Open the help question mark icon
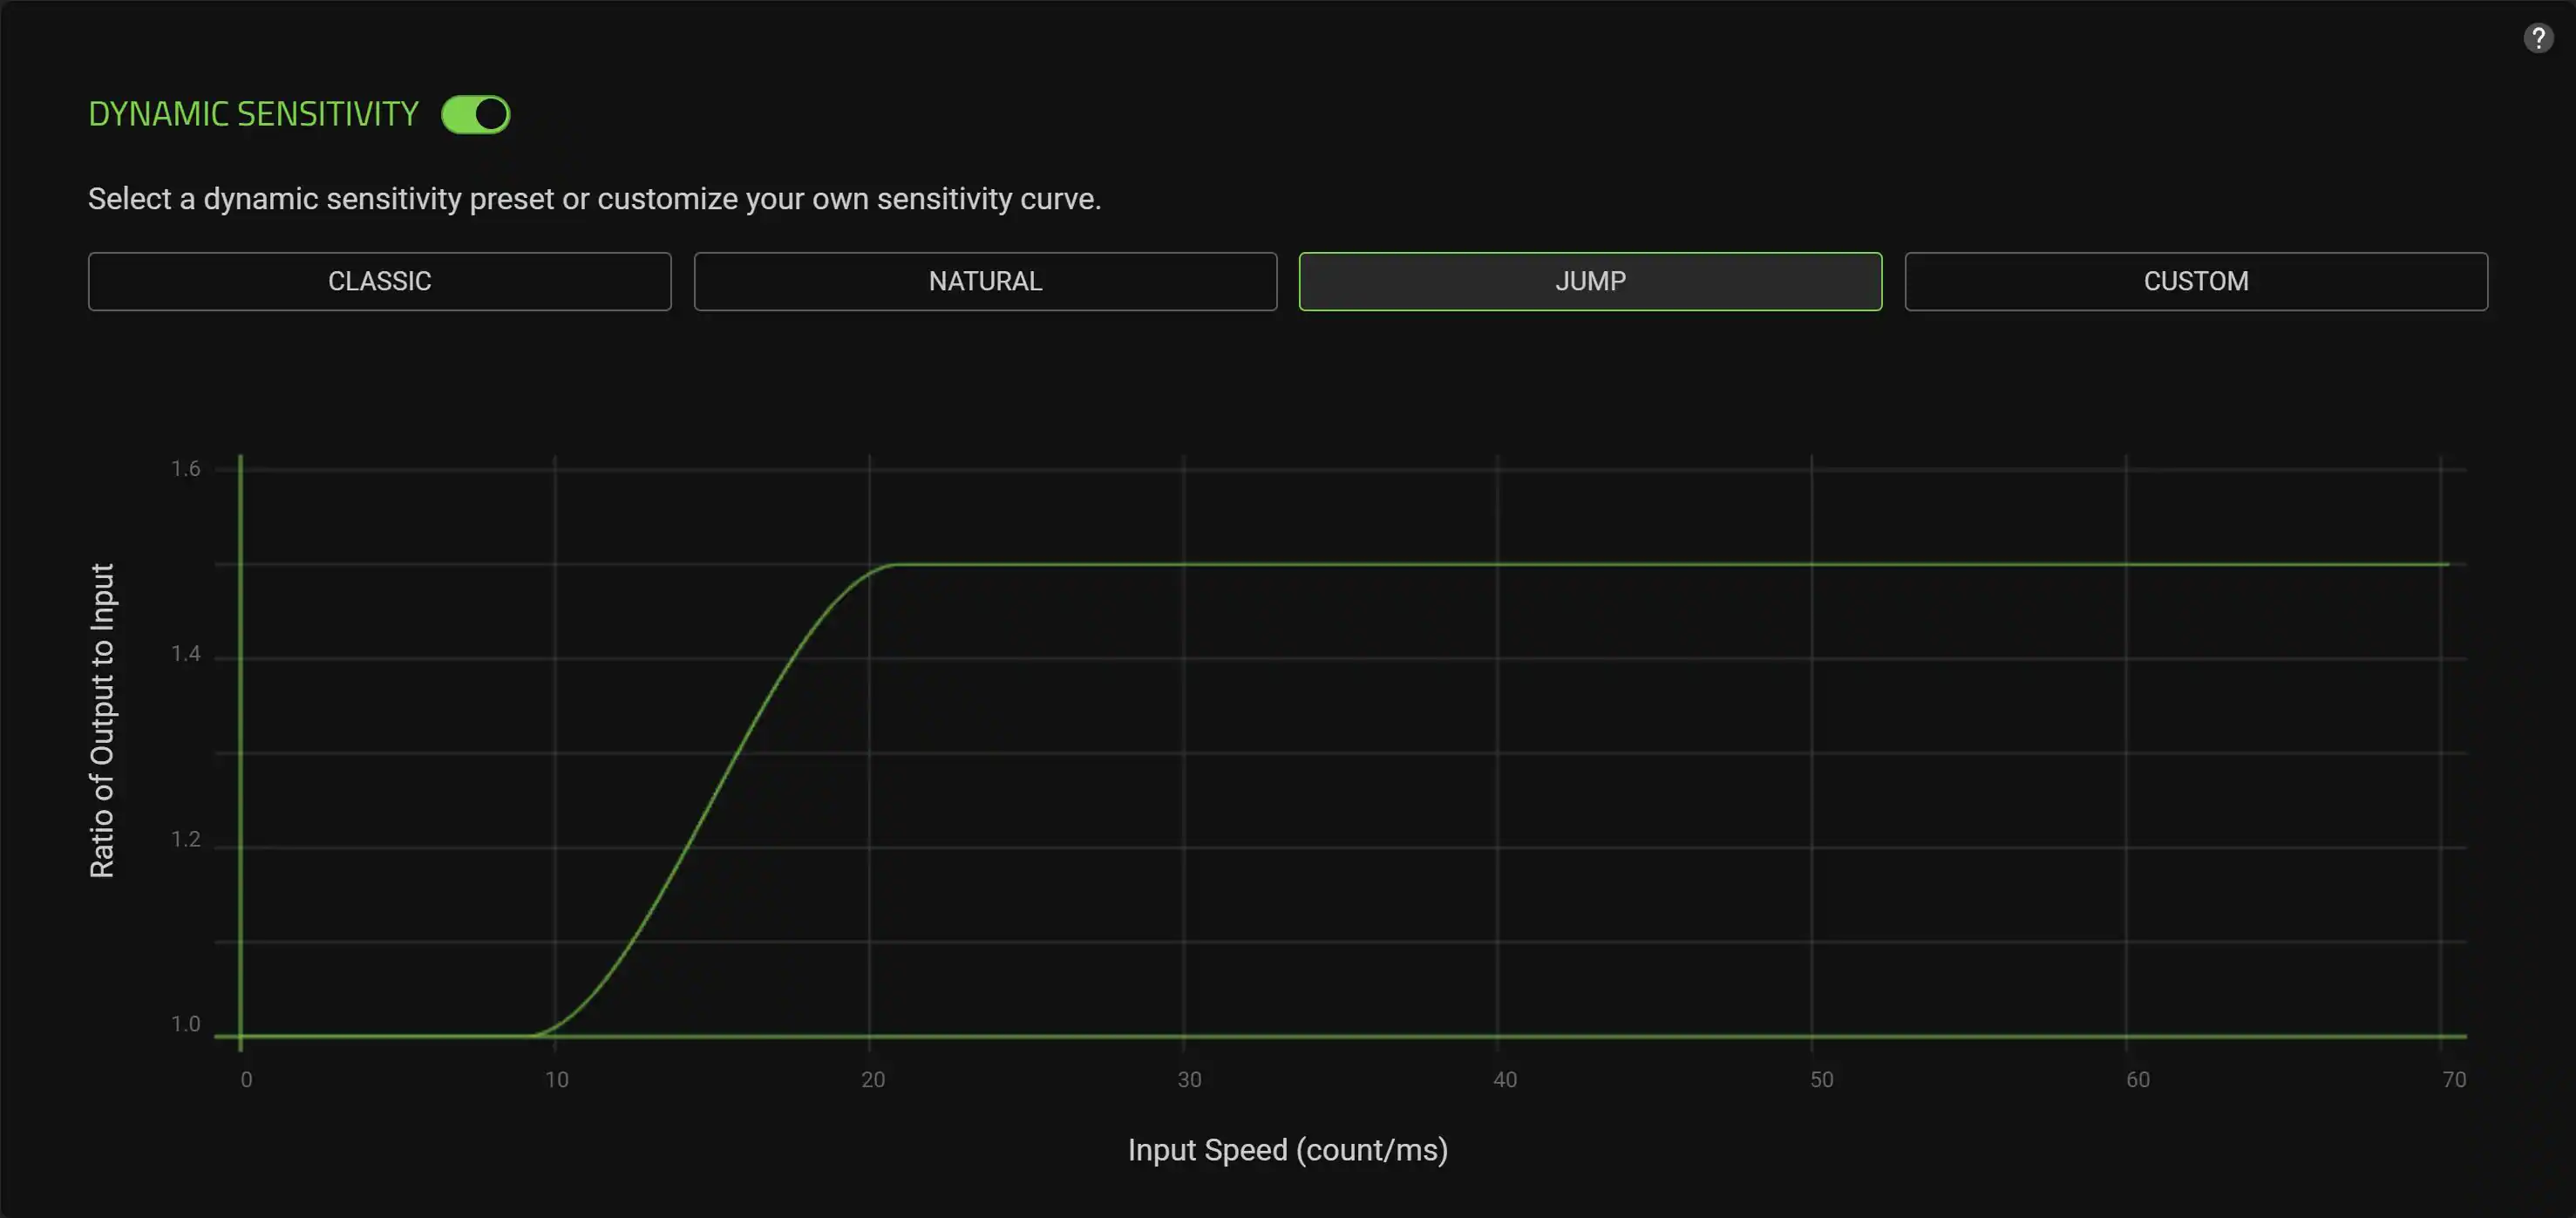Image resolution: width=2576 pixels, height=1218 pixels. [2537, 39]
